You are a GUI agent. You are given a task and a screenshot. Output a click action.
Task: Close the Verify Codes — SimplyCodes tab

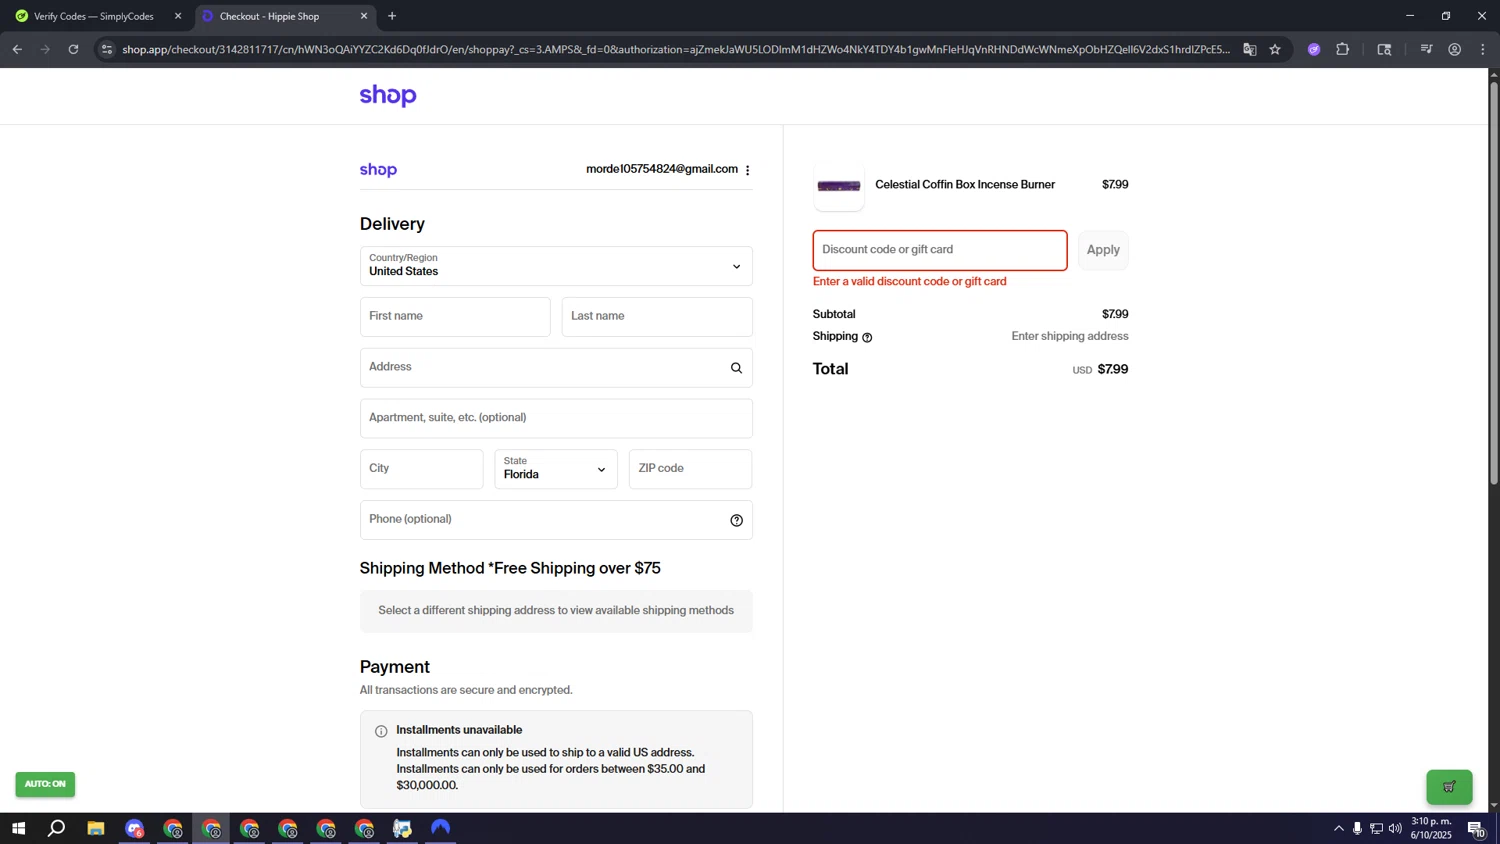coord(178,16)
